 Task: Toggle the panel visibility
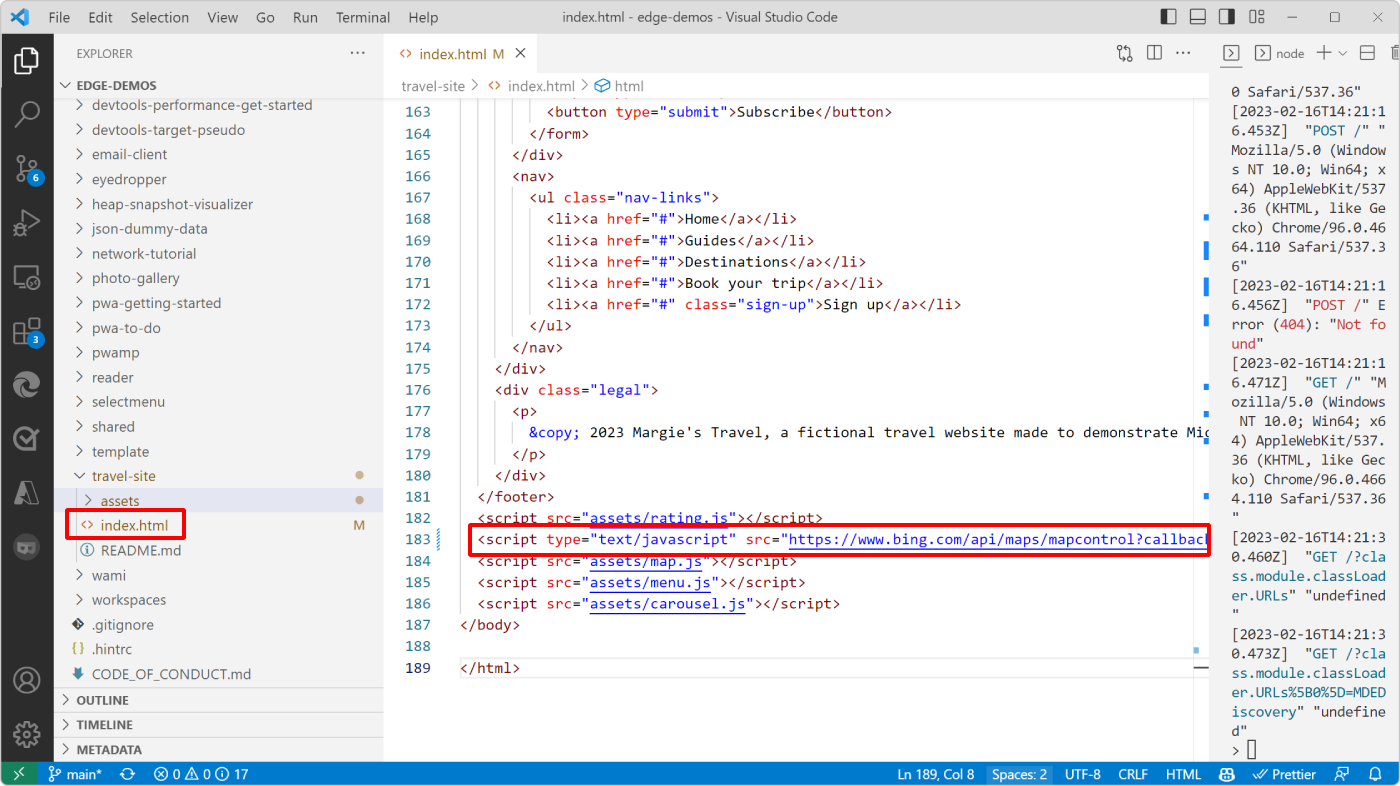[1196, 16]
